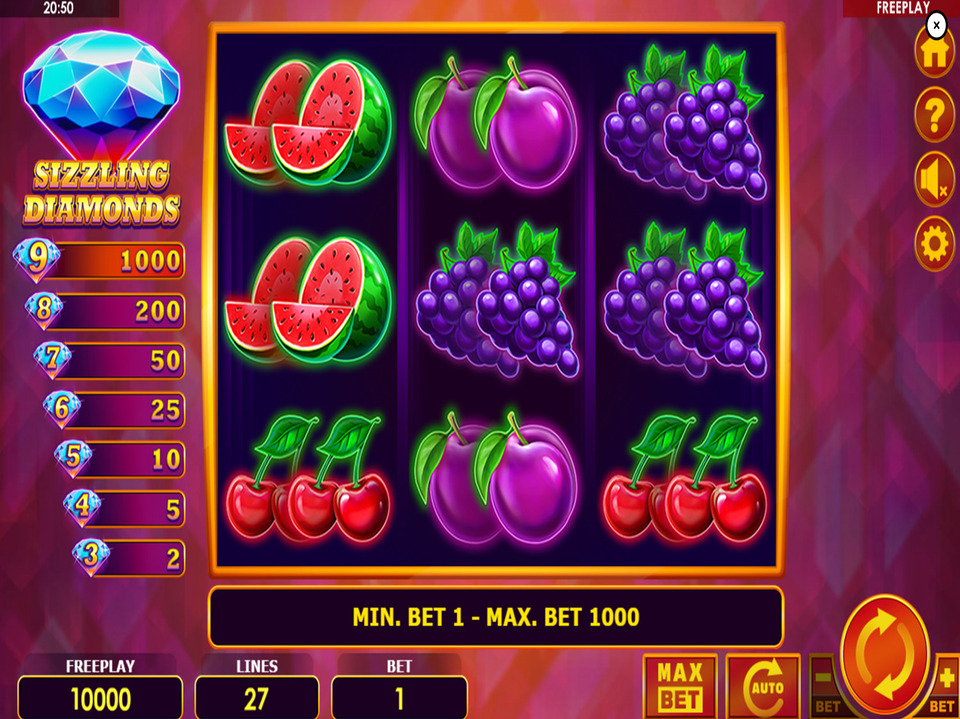Screen dimensions: 960x719
Task: Click the top-left watermelon symbol
Action: click(307, 121)
